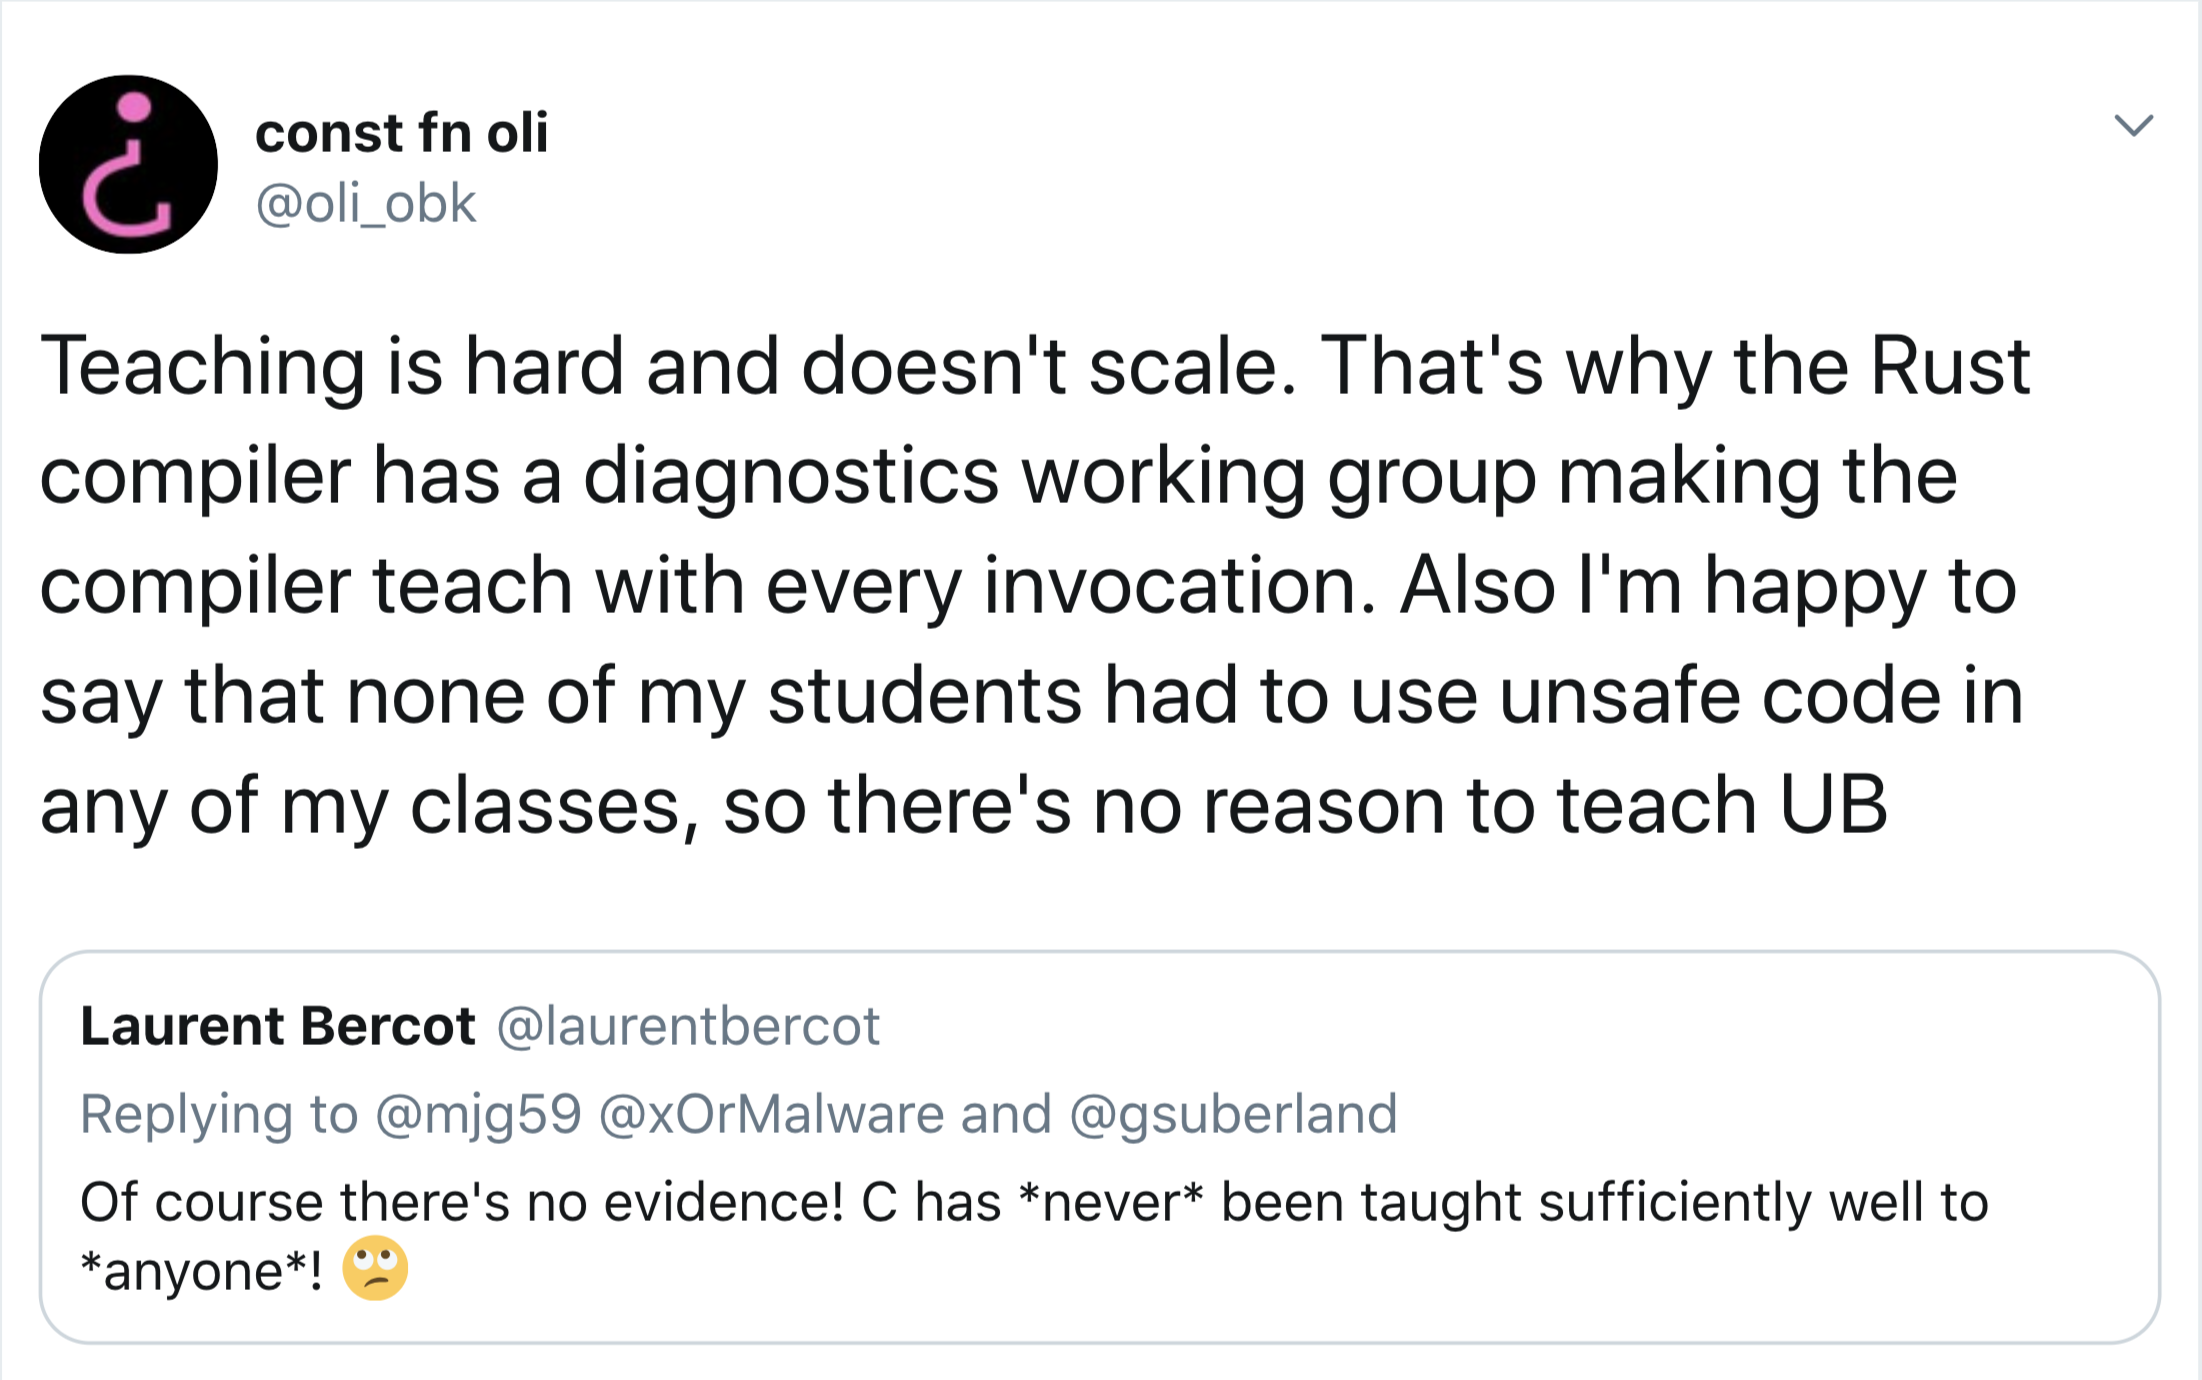
Task: Click the eye-roll emoji in quoted tweet
Action: pyautogui.click(x=375, y=1268)
